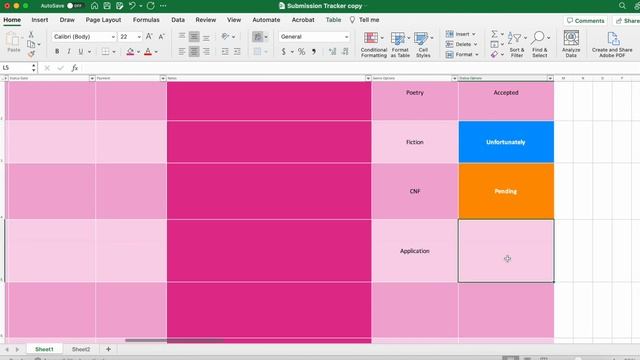
Task: Select the Sheet2 tab
Action: pyautogui.click(x=81, y=349)
